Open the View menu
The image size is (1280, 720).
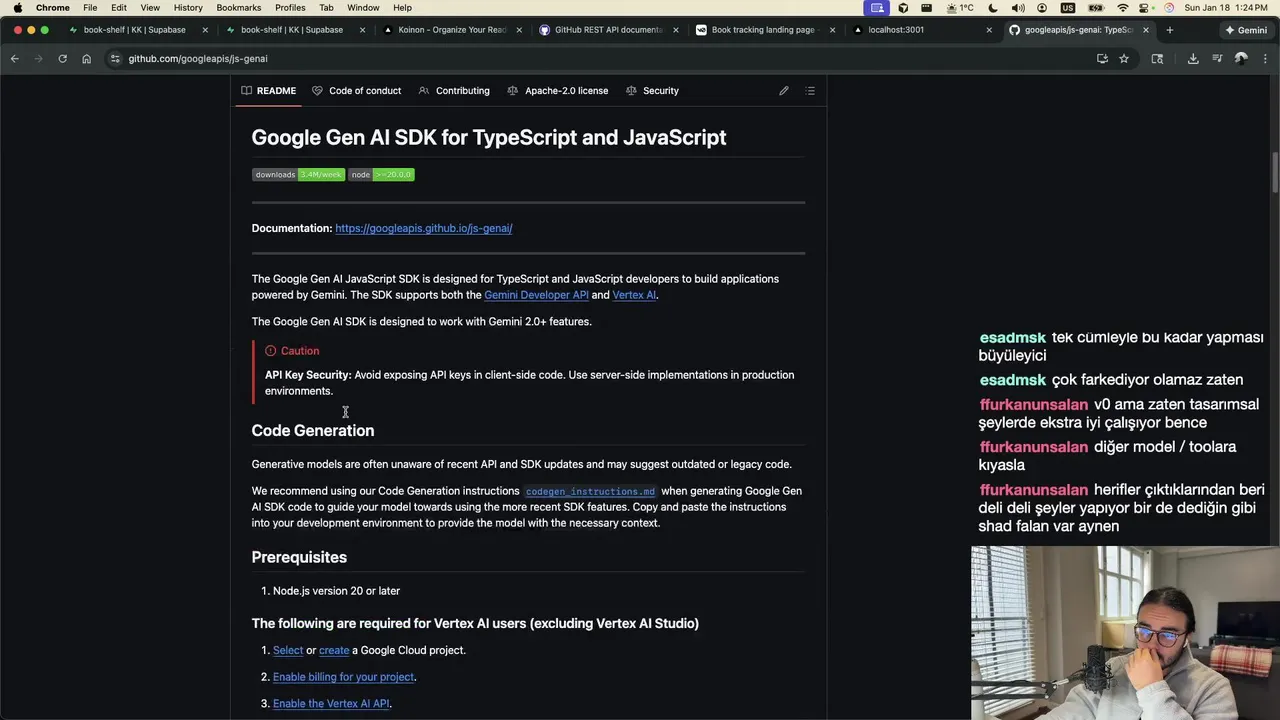pyautogui.click(x=150, y=7)
